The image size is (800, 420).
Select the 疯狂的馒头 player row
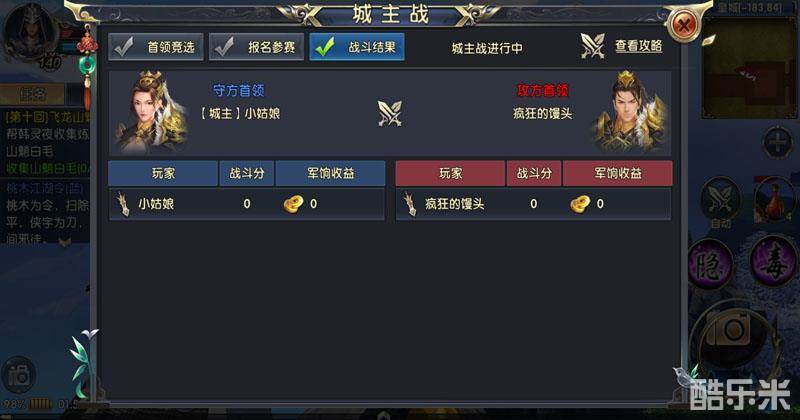point(534,204)
